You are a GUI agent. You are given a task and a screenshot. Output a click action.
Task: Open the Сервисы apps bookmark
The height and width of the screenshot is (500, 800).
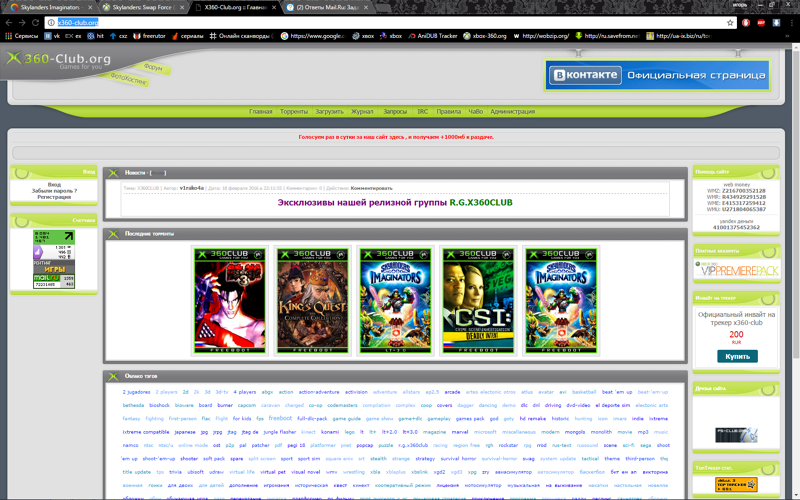click(21, 36)
